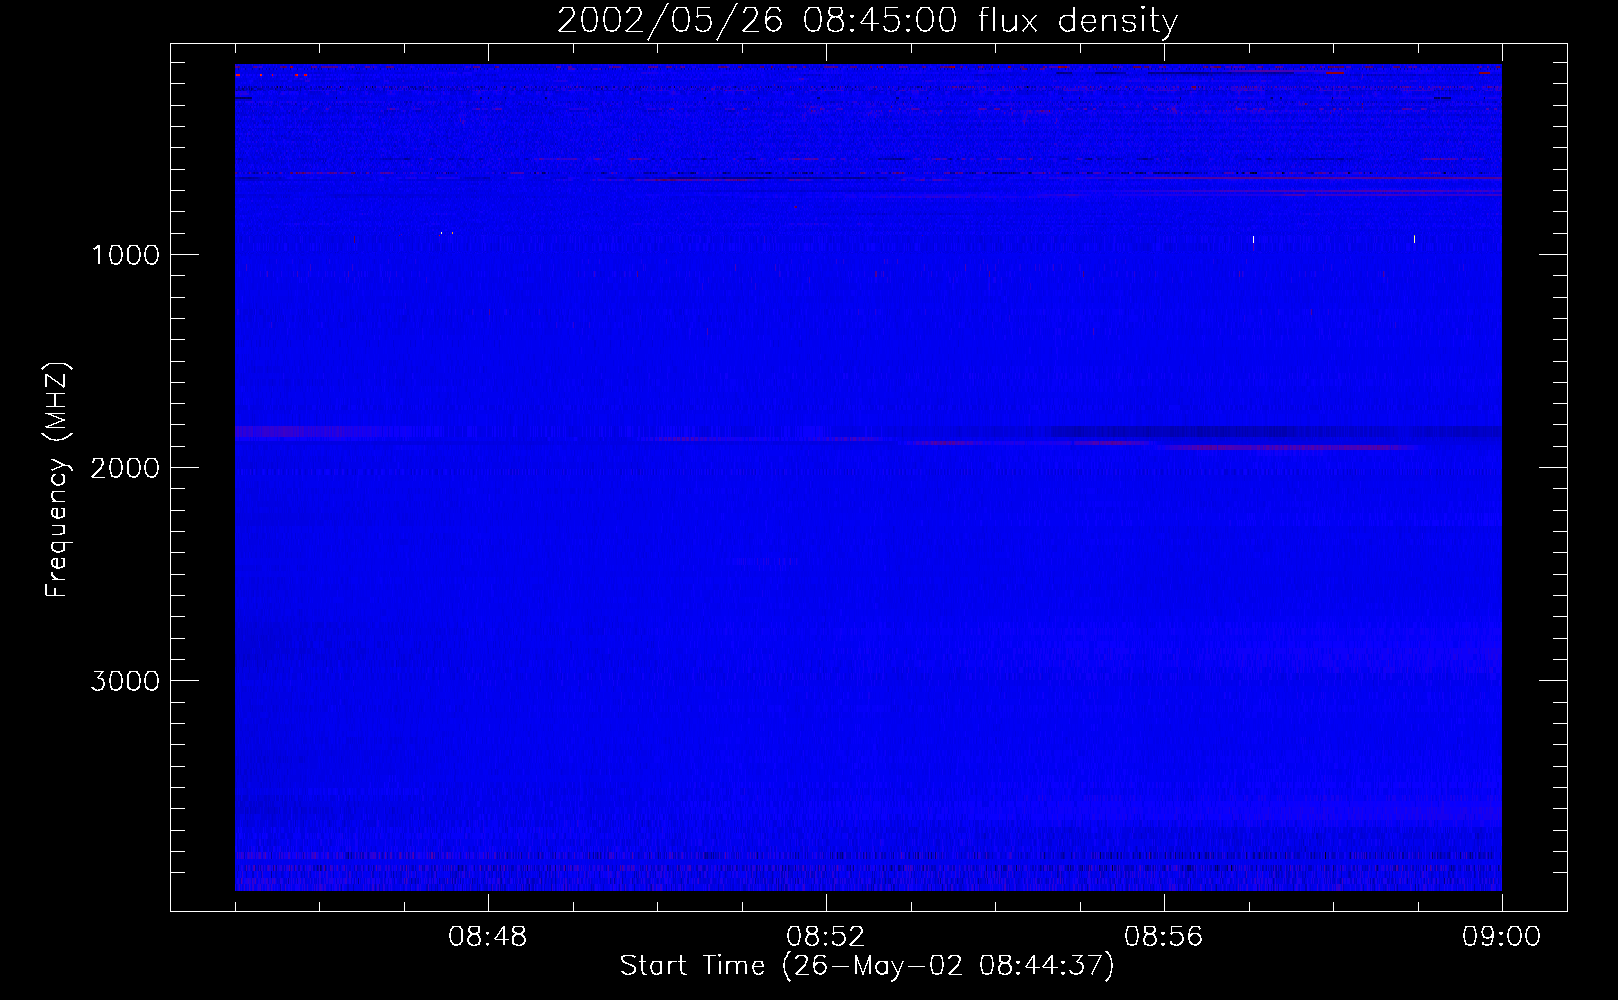Click the 08:52 time tick label
The height and width of the screenshot is (1000, 1618).
coord(825,937)
